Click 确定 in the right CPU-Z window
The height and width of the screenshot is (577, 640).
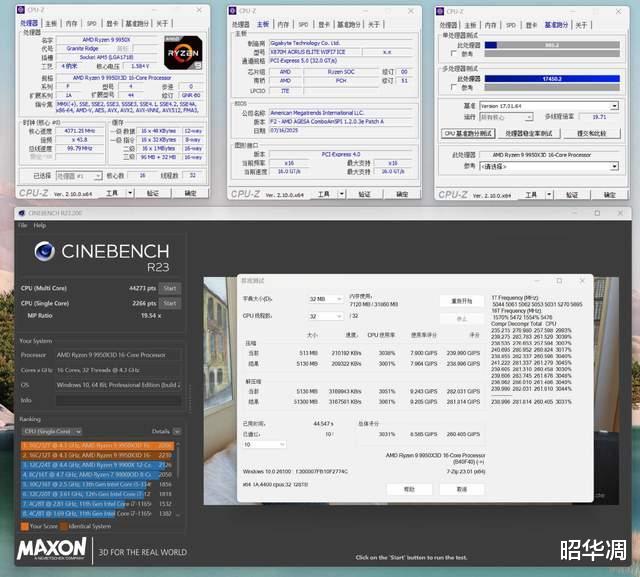pyautogui.click(x=609, y=195)
